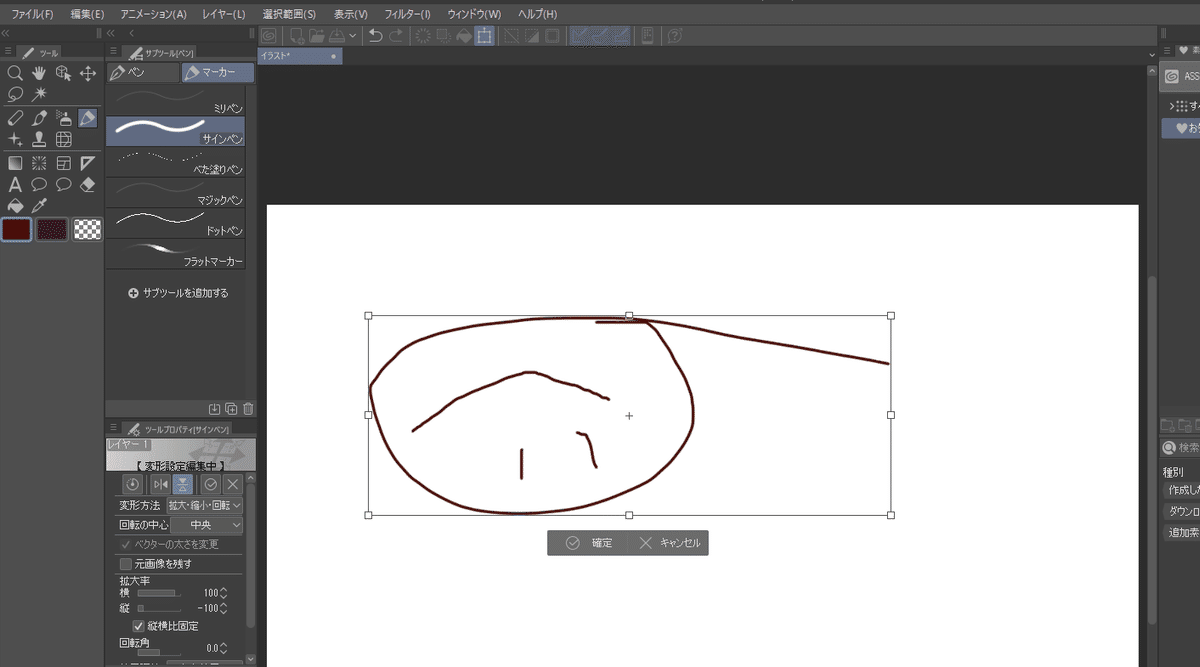Viewport: 1200px width, 667px height.
Task: Select the Zoom magnifier tool
Action: [x=15, y=72]
